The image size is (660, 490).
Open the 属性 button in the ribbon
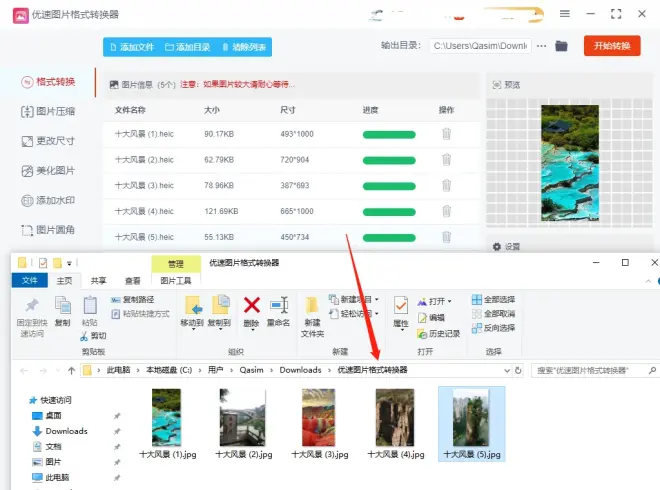tap(401, 312)
